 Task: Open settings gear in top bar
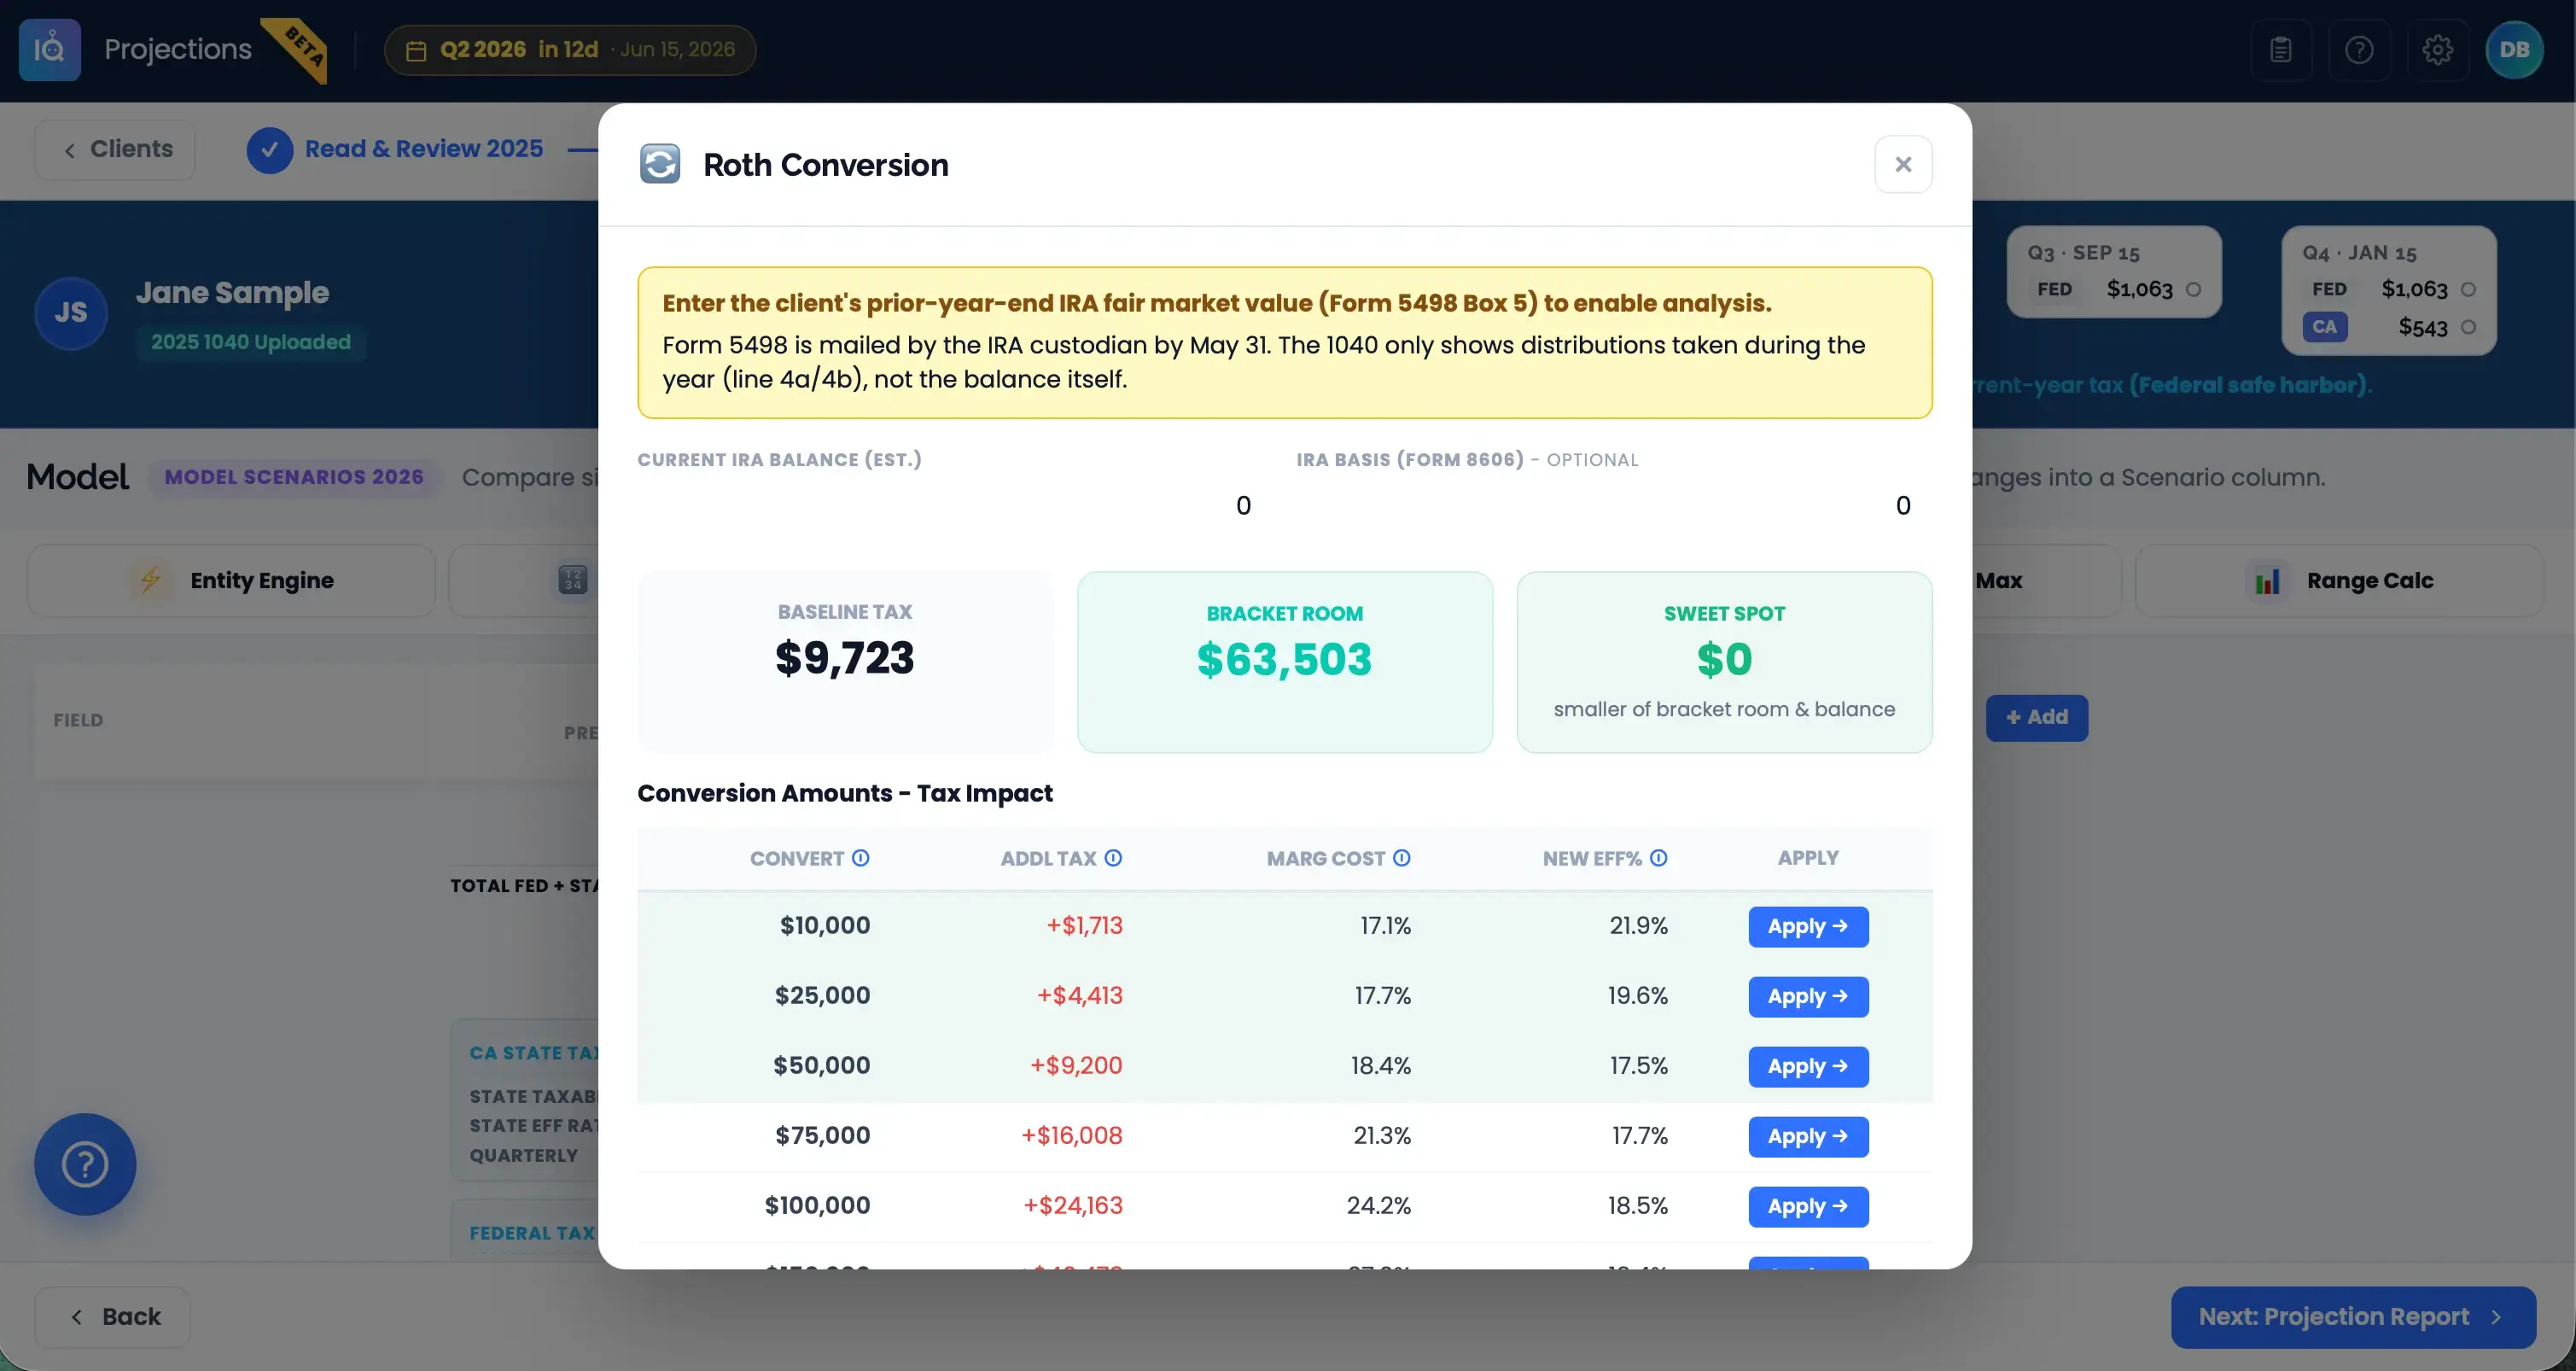click(x=2437, y=49)
